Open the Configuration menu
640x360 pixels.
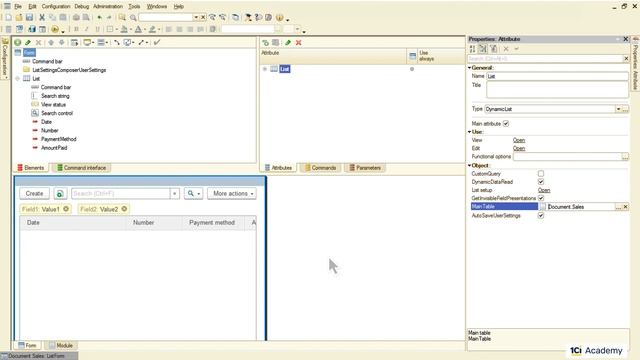[56, 7]
